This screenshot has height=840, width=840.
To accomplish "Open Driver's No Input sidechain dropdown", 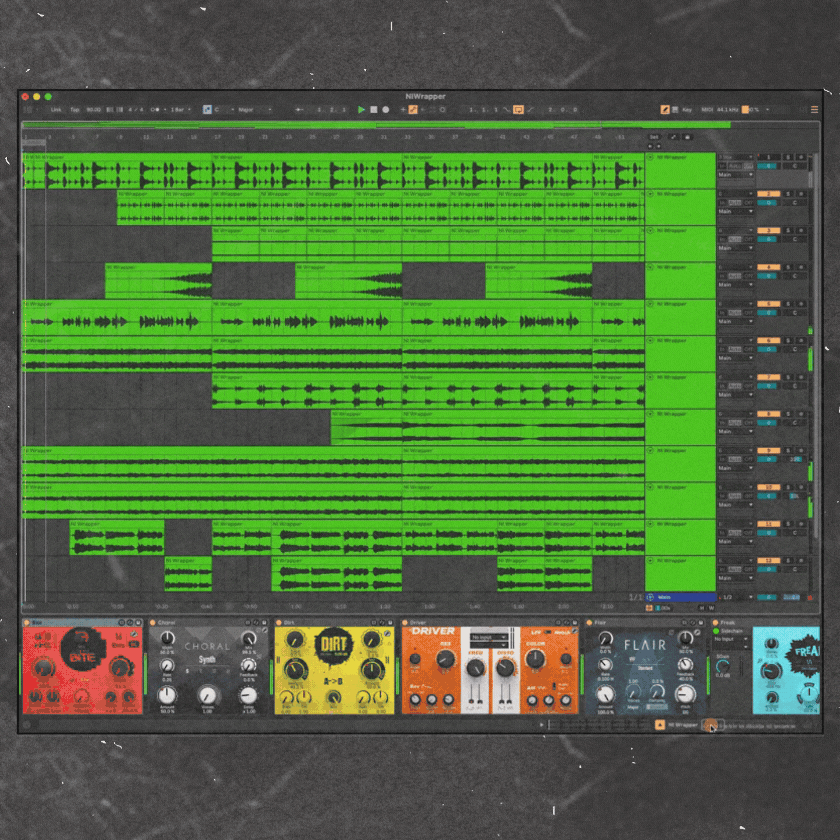I will click(489, 637).
